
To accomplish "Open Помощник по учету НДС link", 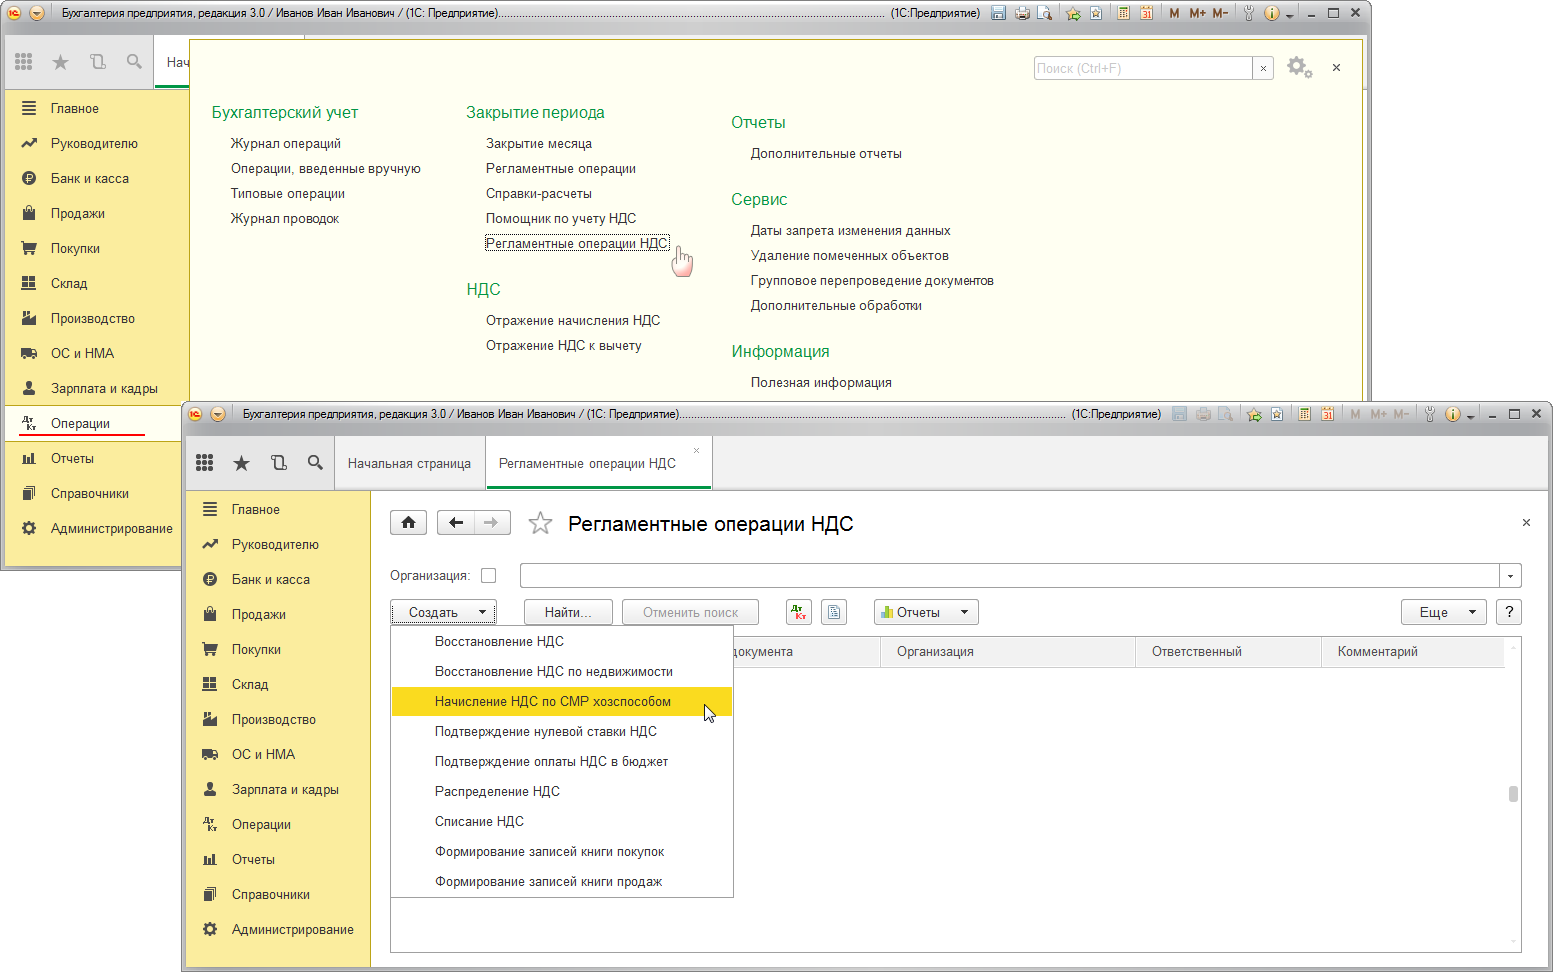I will coord(561,219).
